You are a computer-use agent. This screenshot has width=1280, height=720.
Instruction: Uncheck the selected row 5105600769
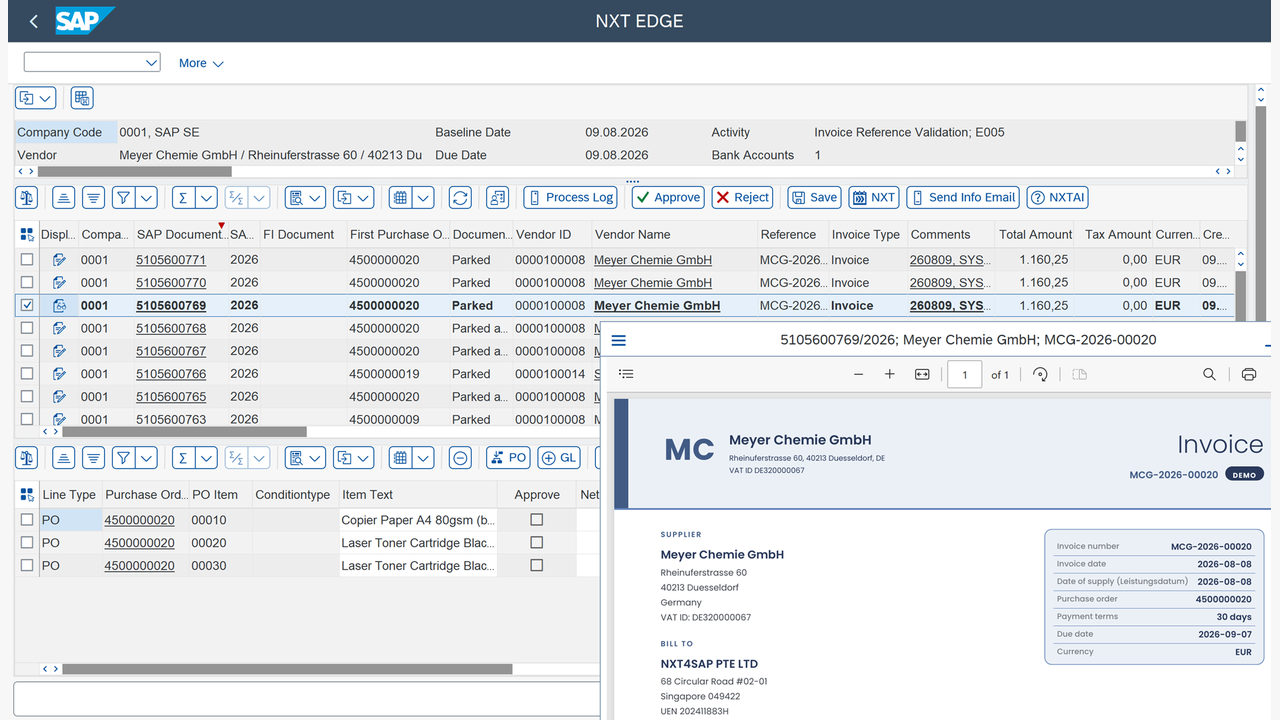point(27,306)
